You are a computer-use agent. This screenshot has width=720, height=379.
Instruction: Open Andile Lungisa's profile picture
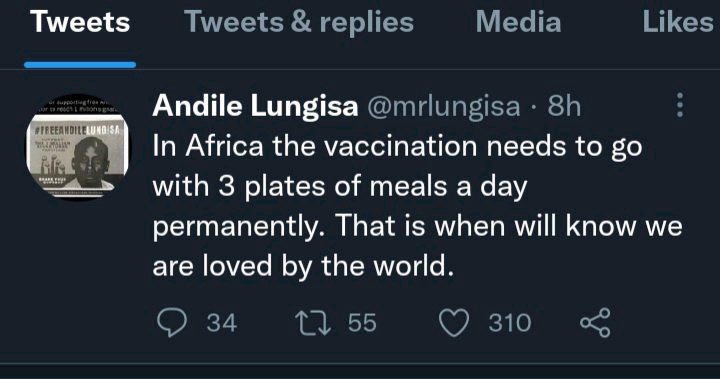coord(78,147)
